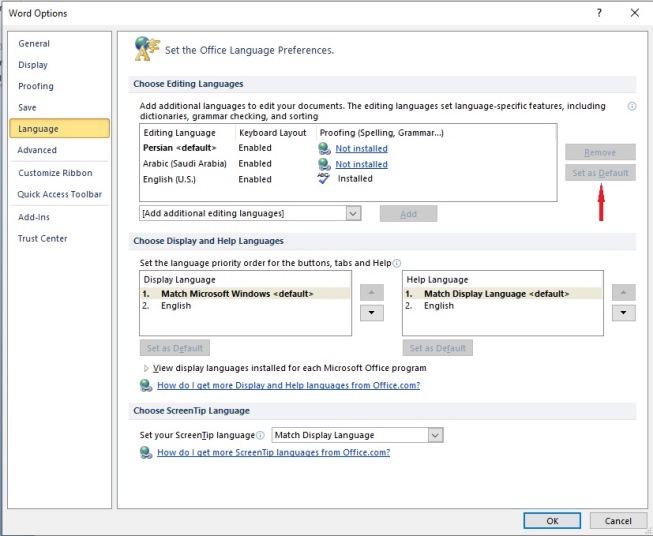Open the Customize Ribbon settings
Image resolution: width=653 pixels, height=536 pixels.
pyautogui.click(x=54, y=173)
